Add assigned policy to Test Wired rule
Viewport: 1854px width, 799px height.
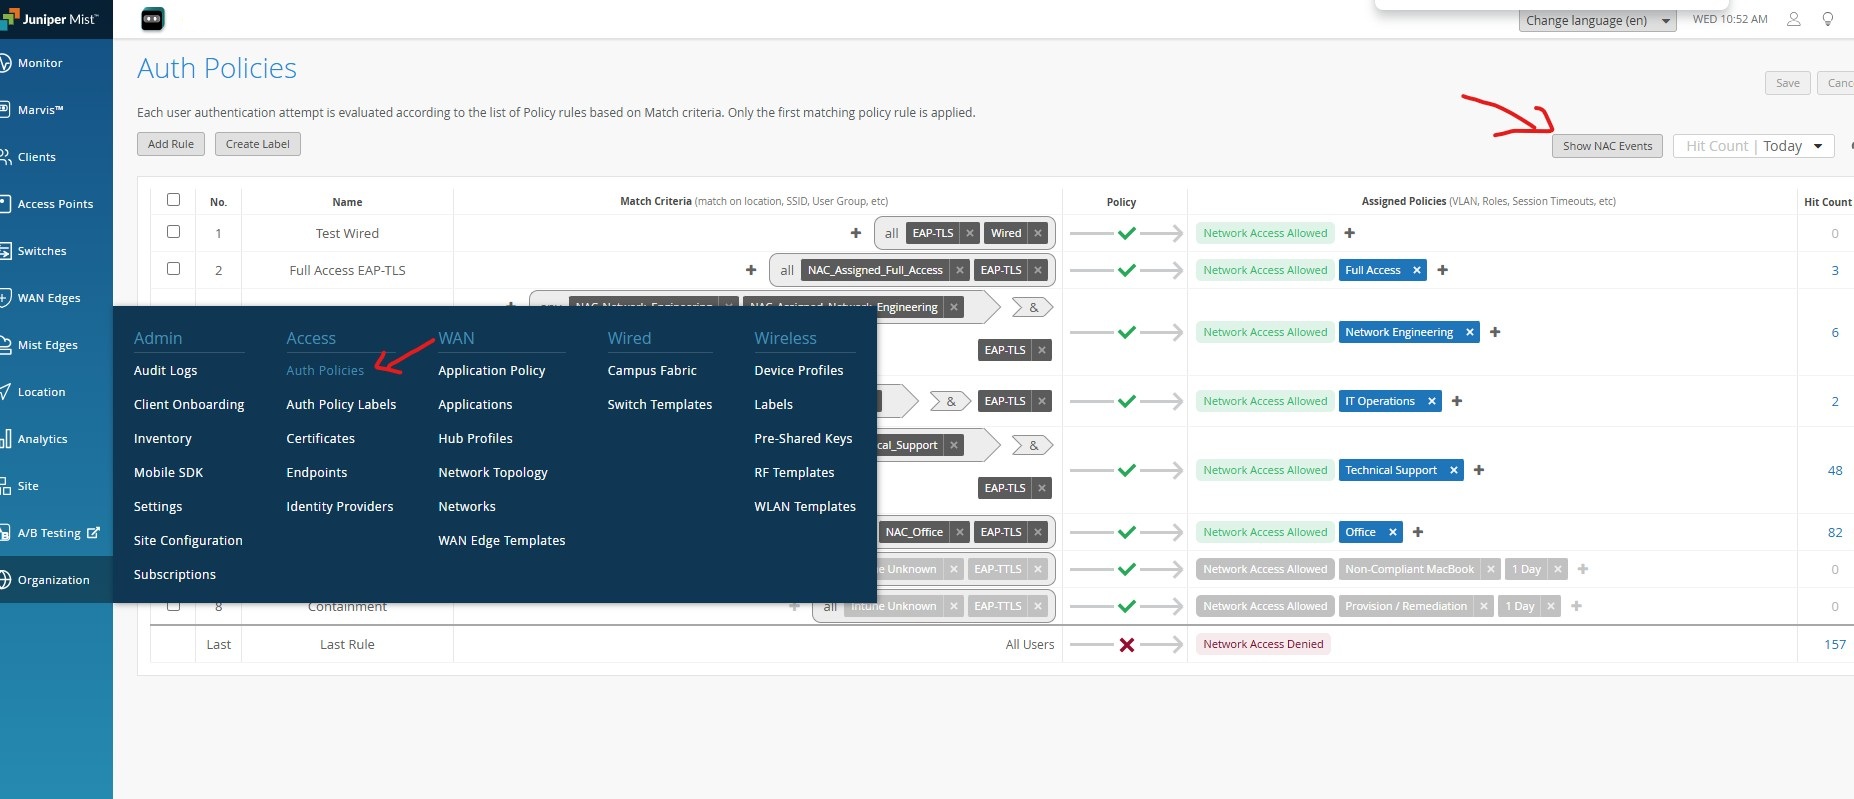(1350, 233)
